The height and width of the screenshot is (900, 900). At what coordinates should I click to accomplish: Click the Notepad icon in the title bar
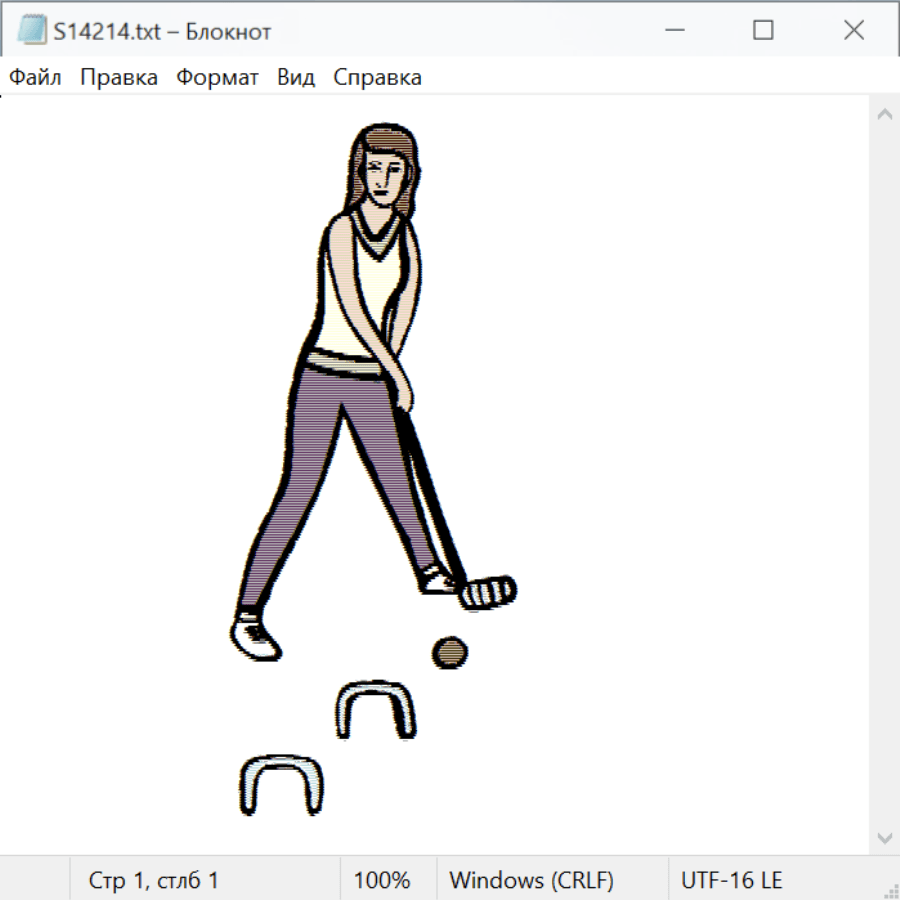coord(31,31)
